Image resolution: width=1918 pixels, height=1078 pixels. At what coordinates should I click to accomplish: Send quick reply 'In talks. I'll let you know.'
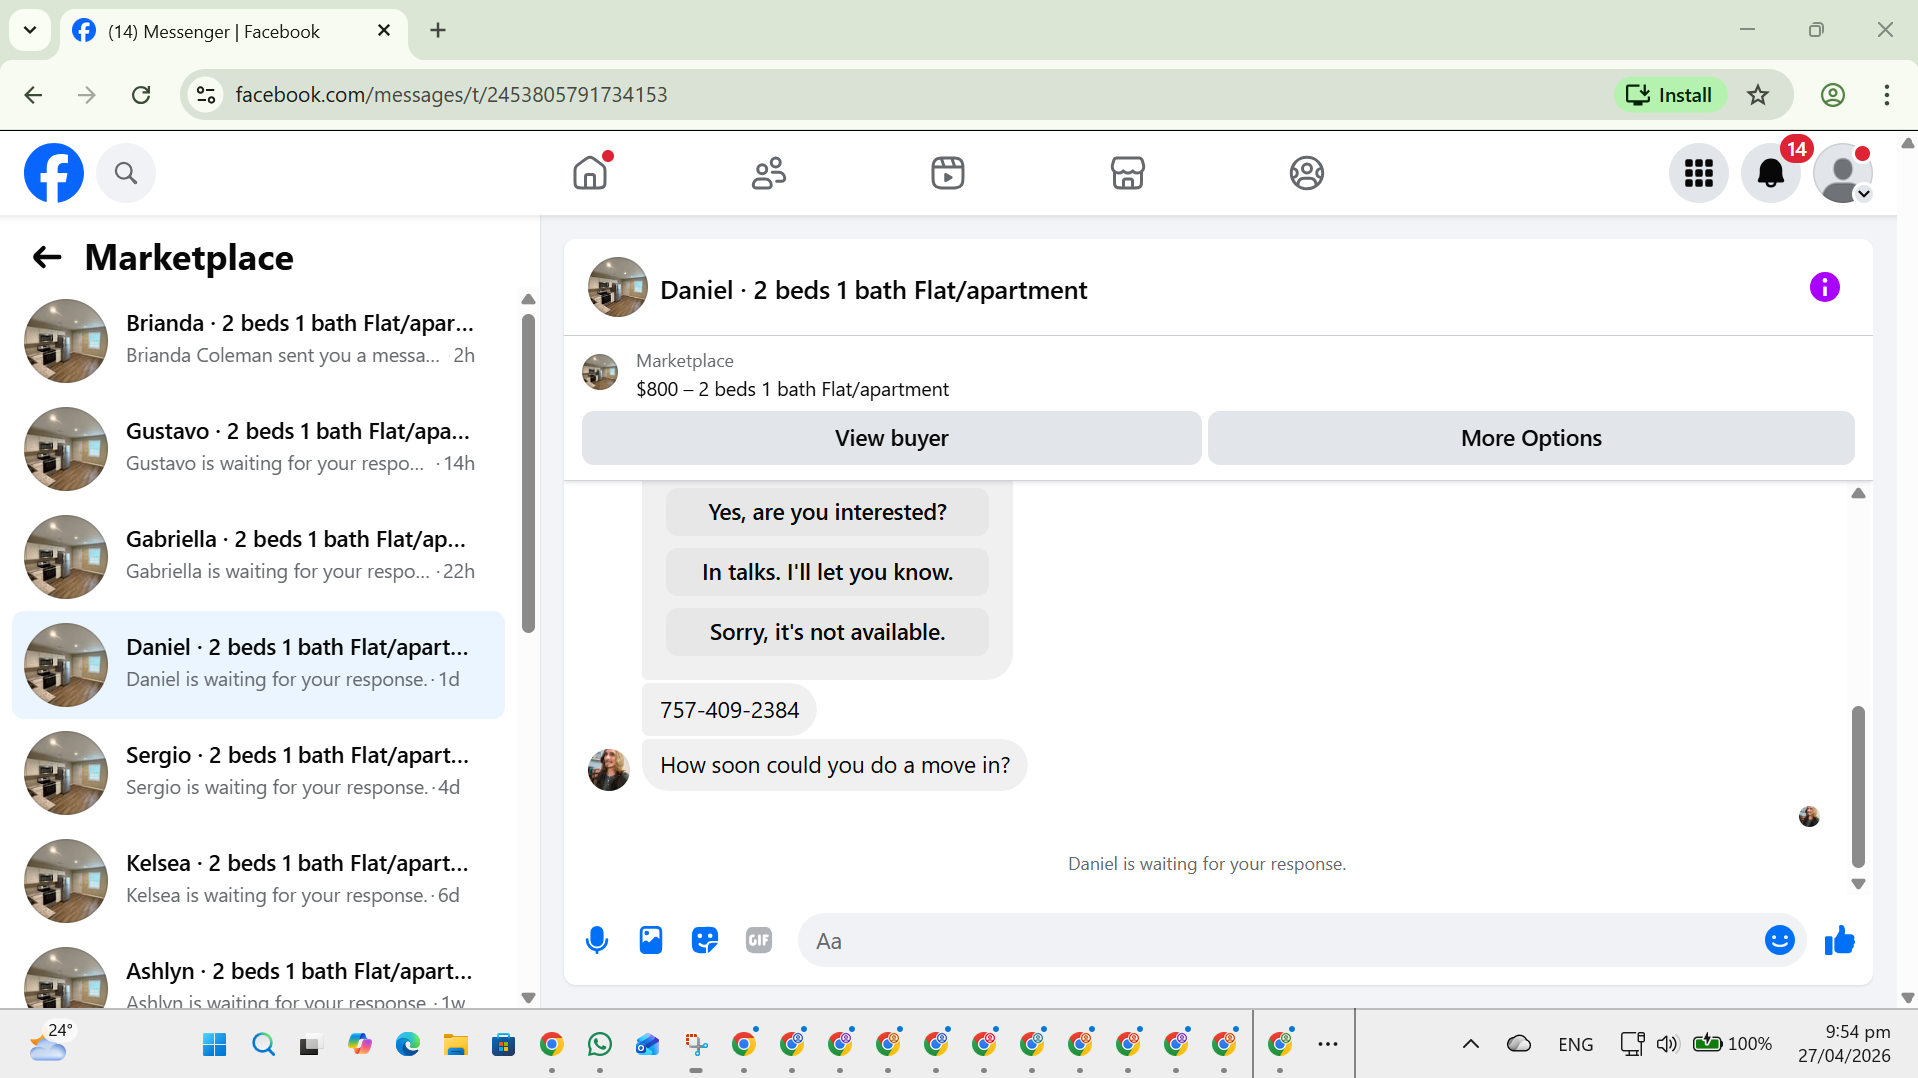click(x=827, y=572)
